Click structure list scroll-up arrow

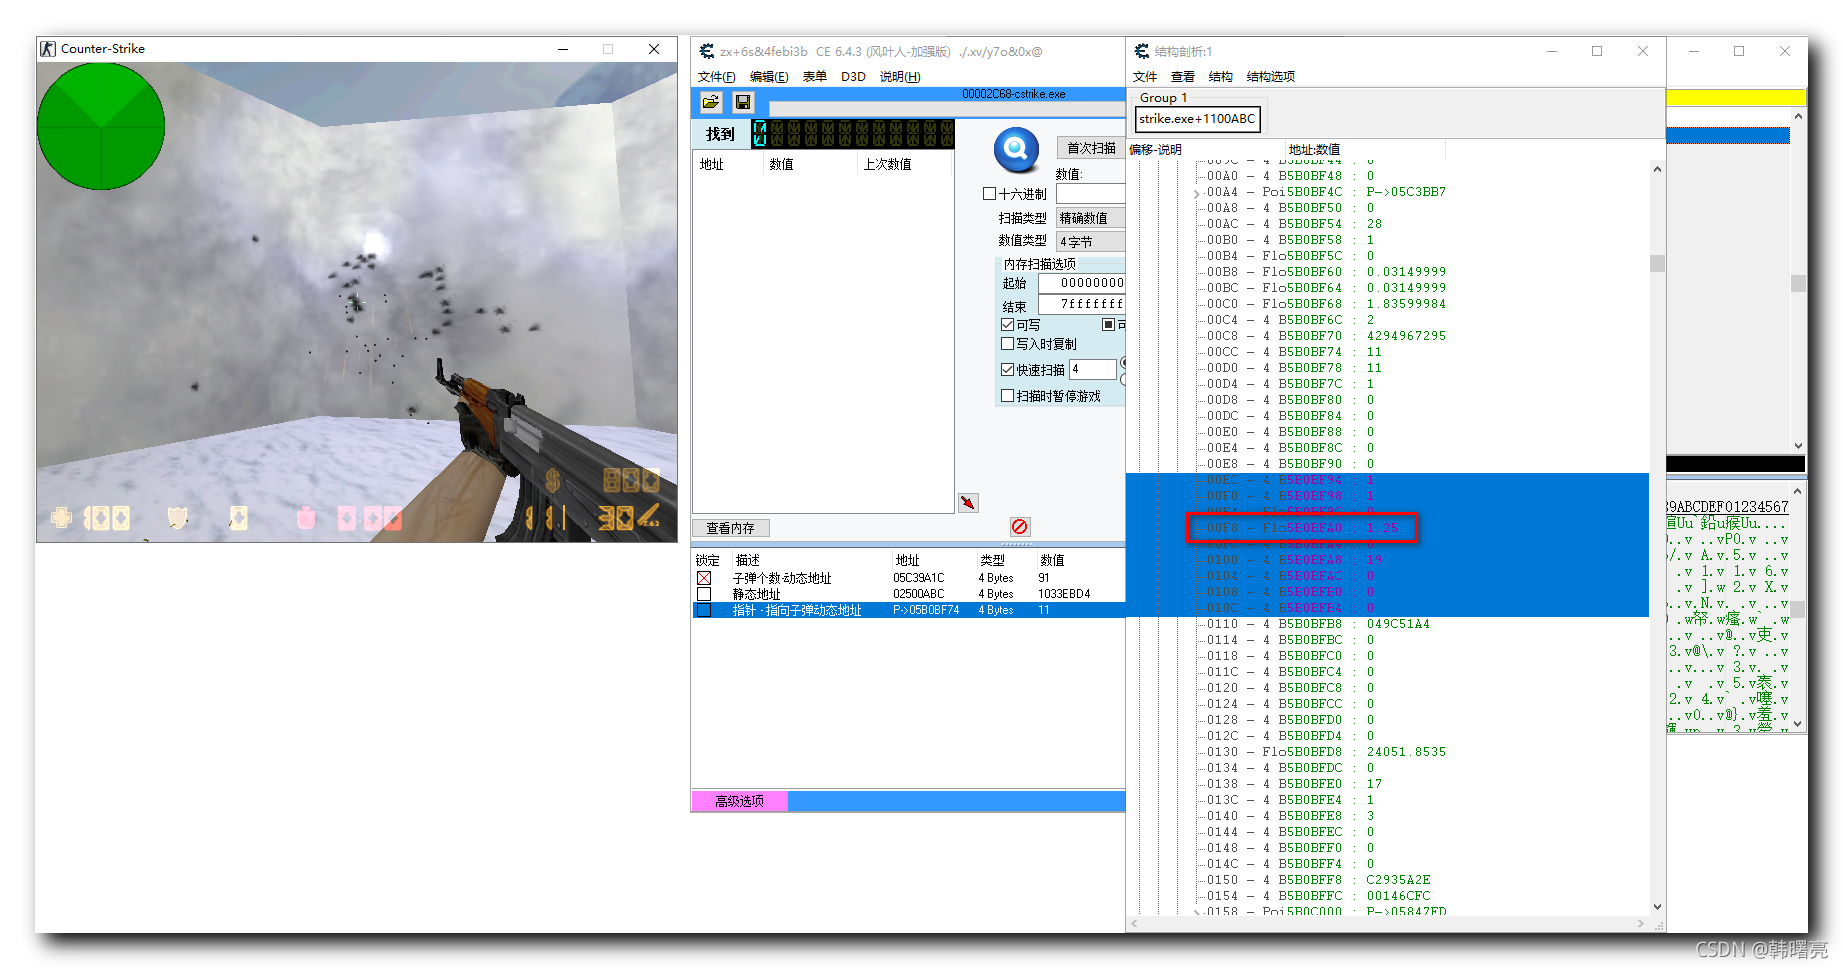[1657, 169]
